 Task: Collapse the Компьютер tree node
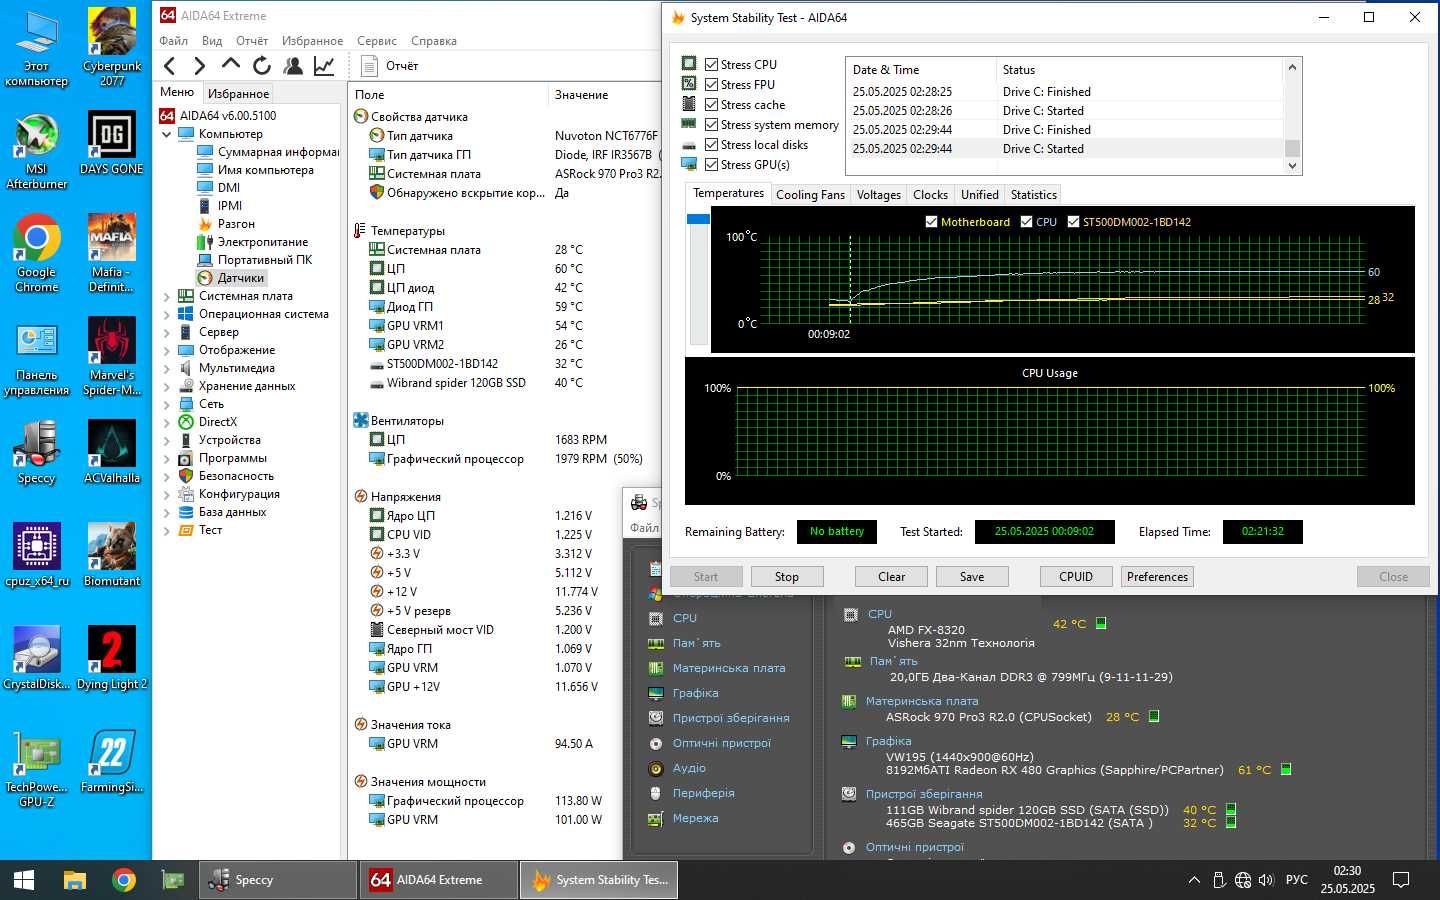click(x=167, y=134)
